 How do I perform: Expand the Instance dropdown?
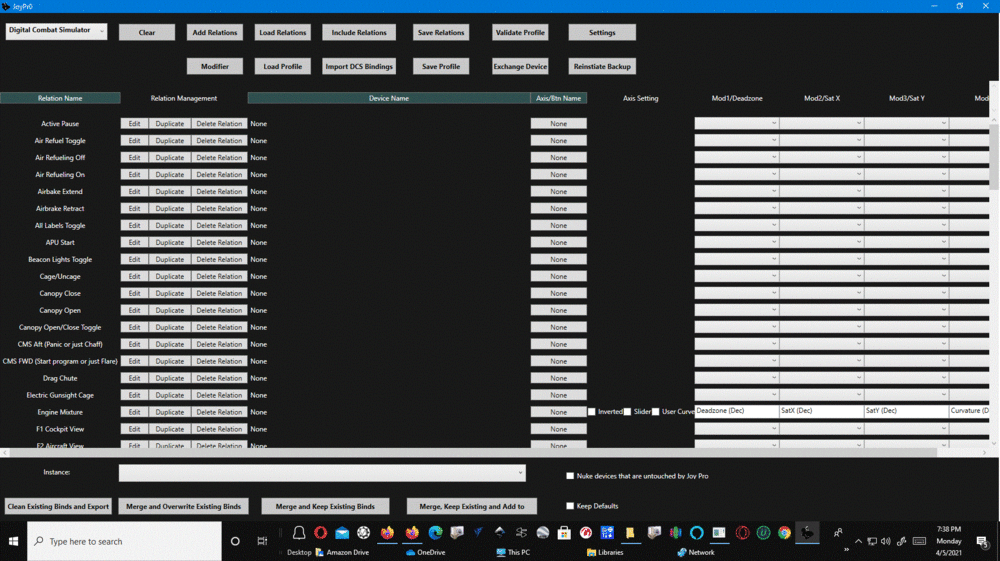pyautogui.click(x=322, y=472)
